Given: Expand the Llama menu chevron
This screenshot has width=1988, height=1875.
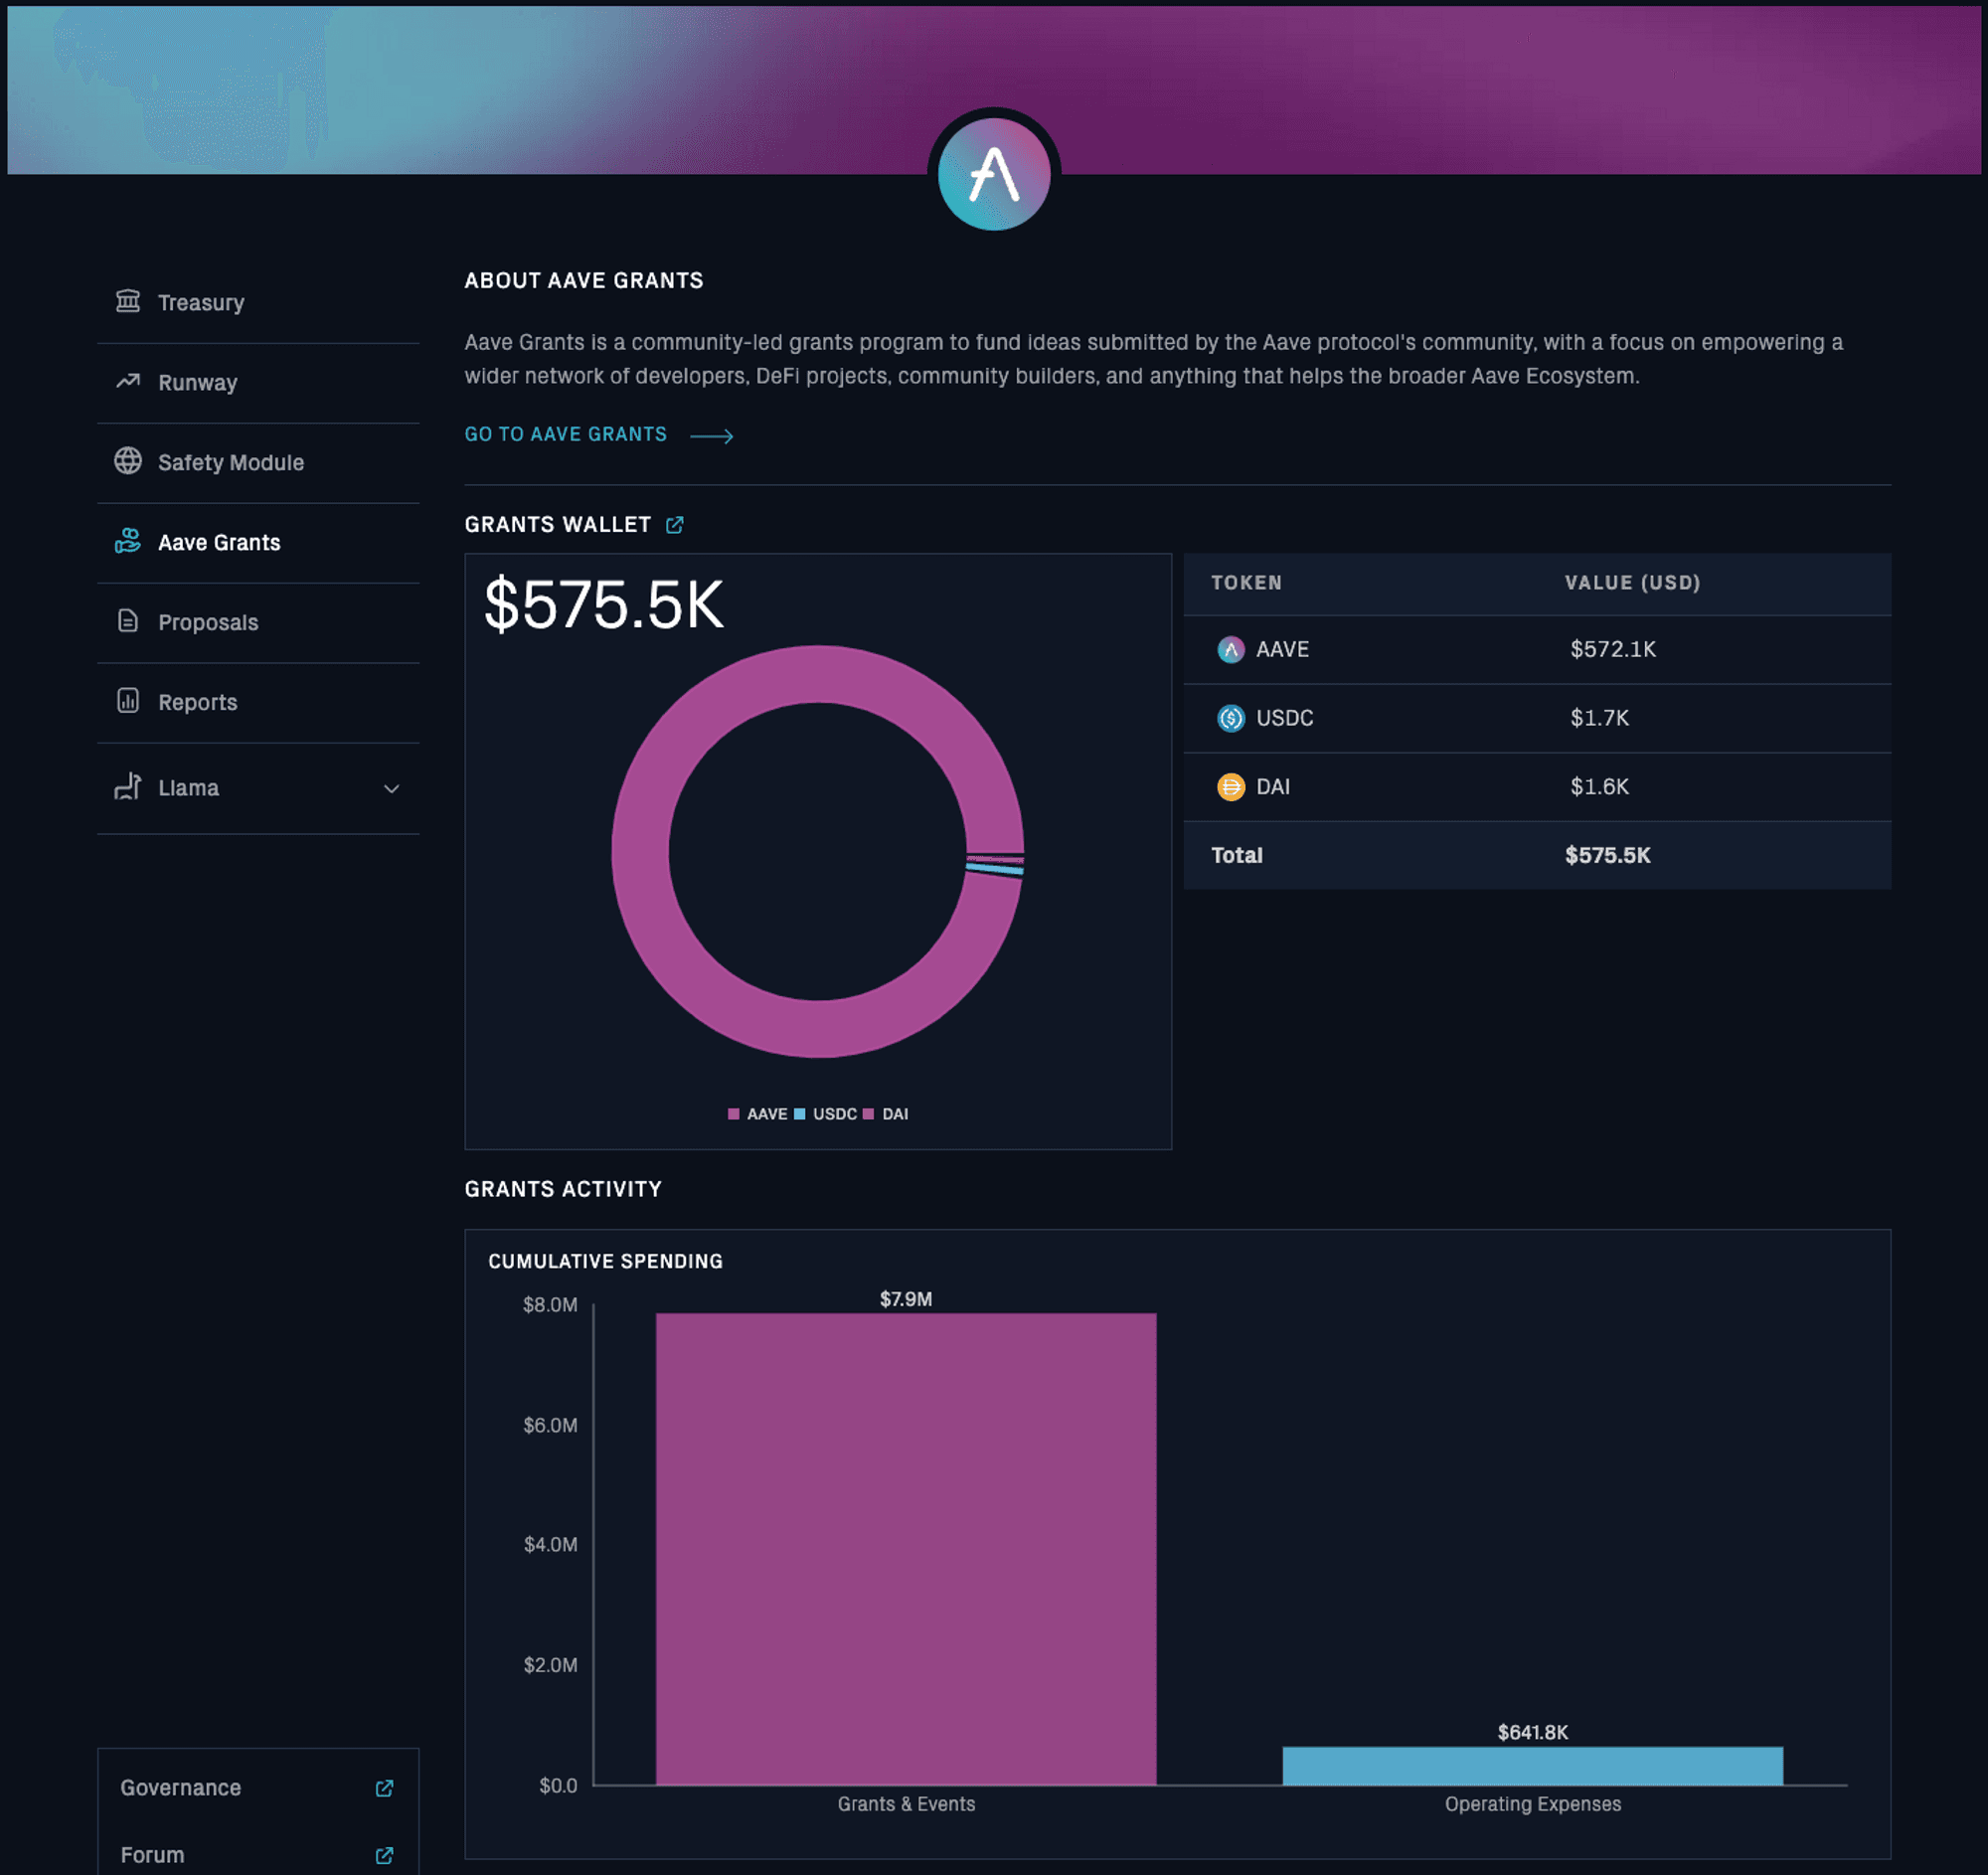Looking at the screenshot, I should click(x=392, y=789).
